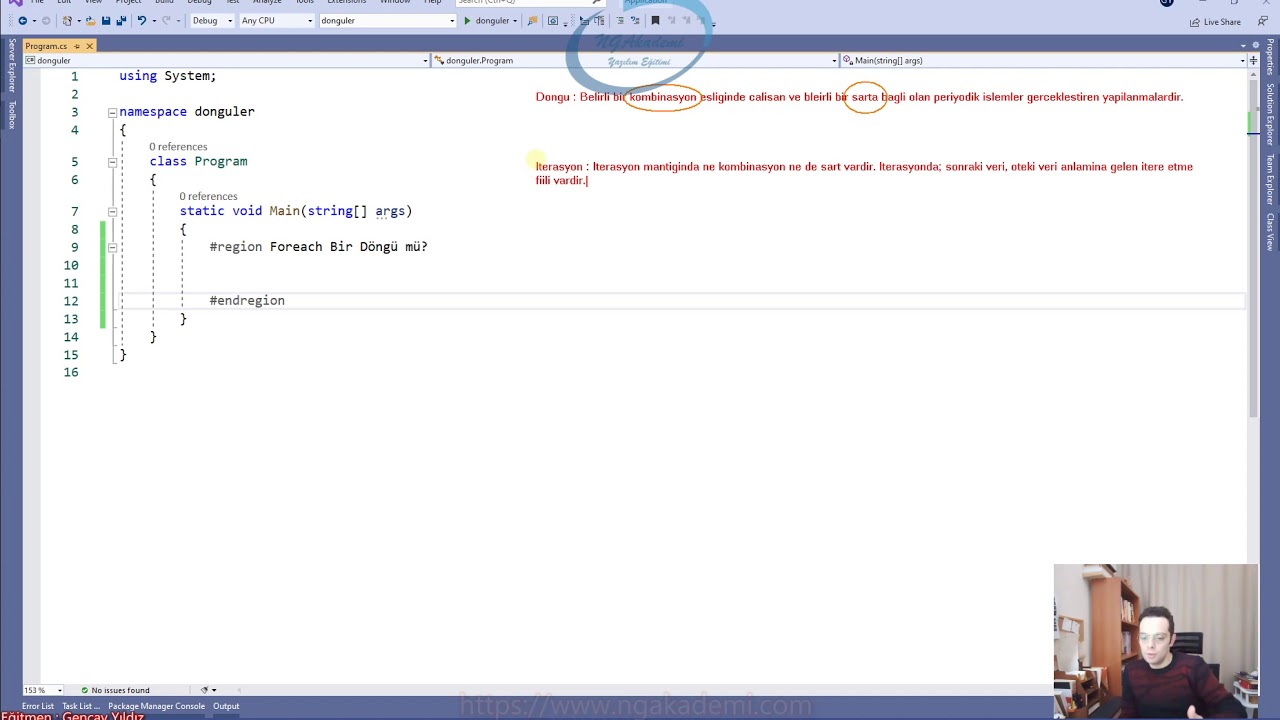Screen dimensions: 1280x720
Task: Switch to the Task List tab
Action: (x=80, y=706)
